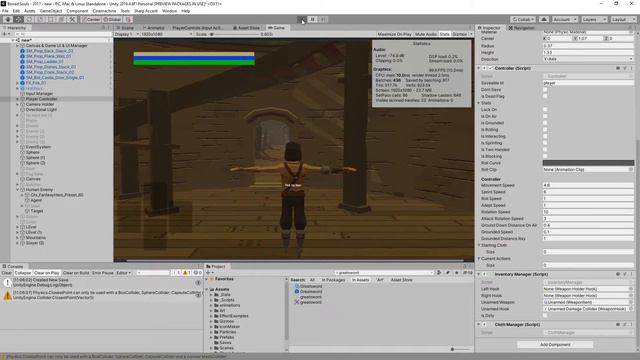Screen dimensions: 640x360
Task: Toggle Global handle rotation button
Action: click(112, 19)
